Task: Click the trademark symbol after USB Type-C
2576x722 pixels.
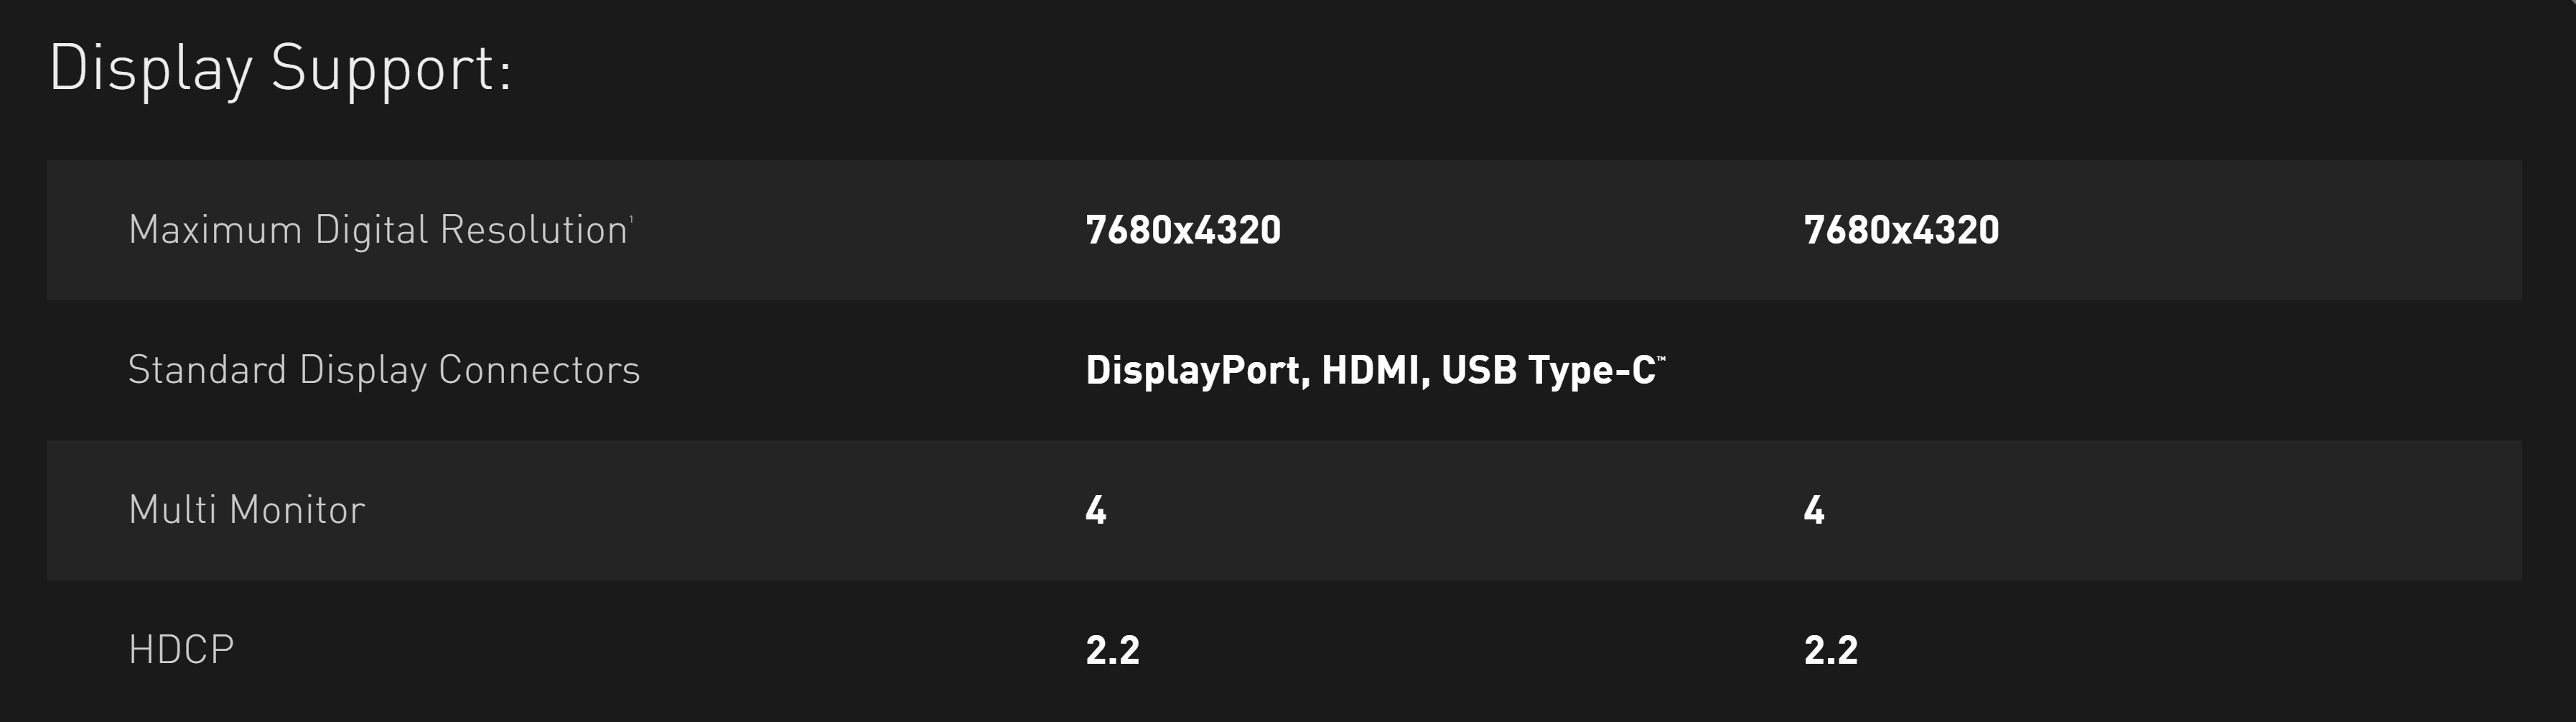Action: point(1661,359)
